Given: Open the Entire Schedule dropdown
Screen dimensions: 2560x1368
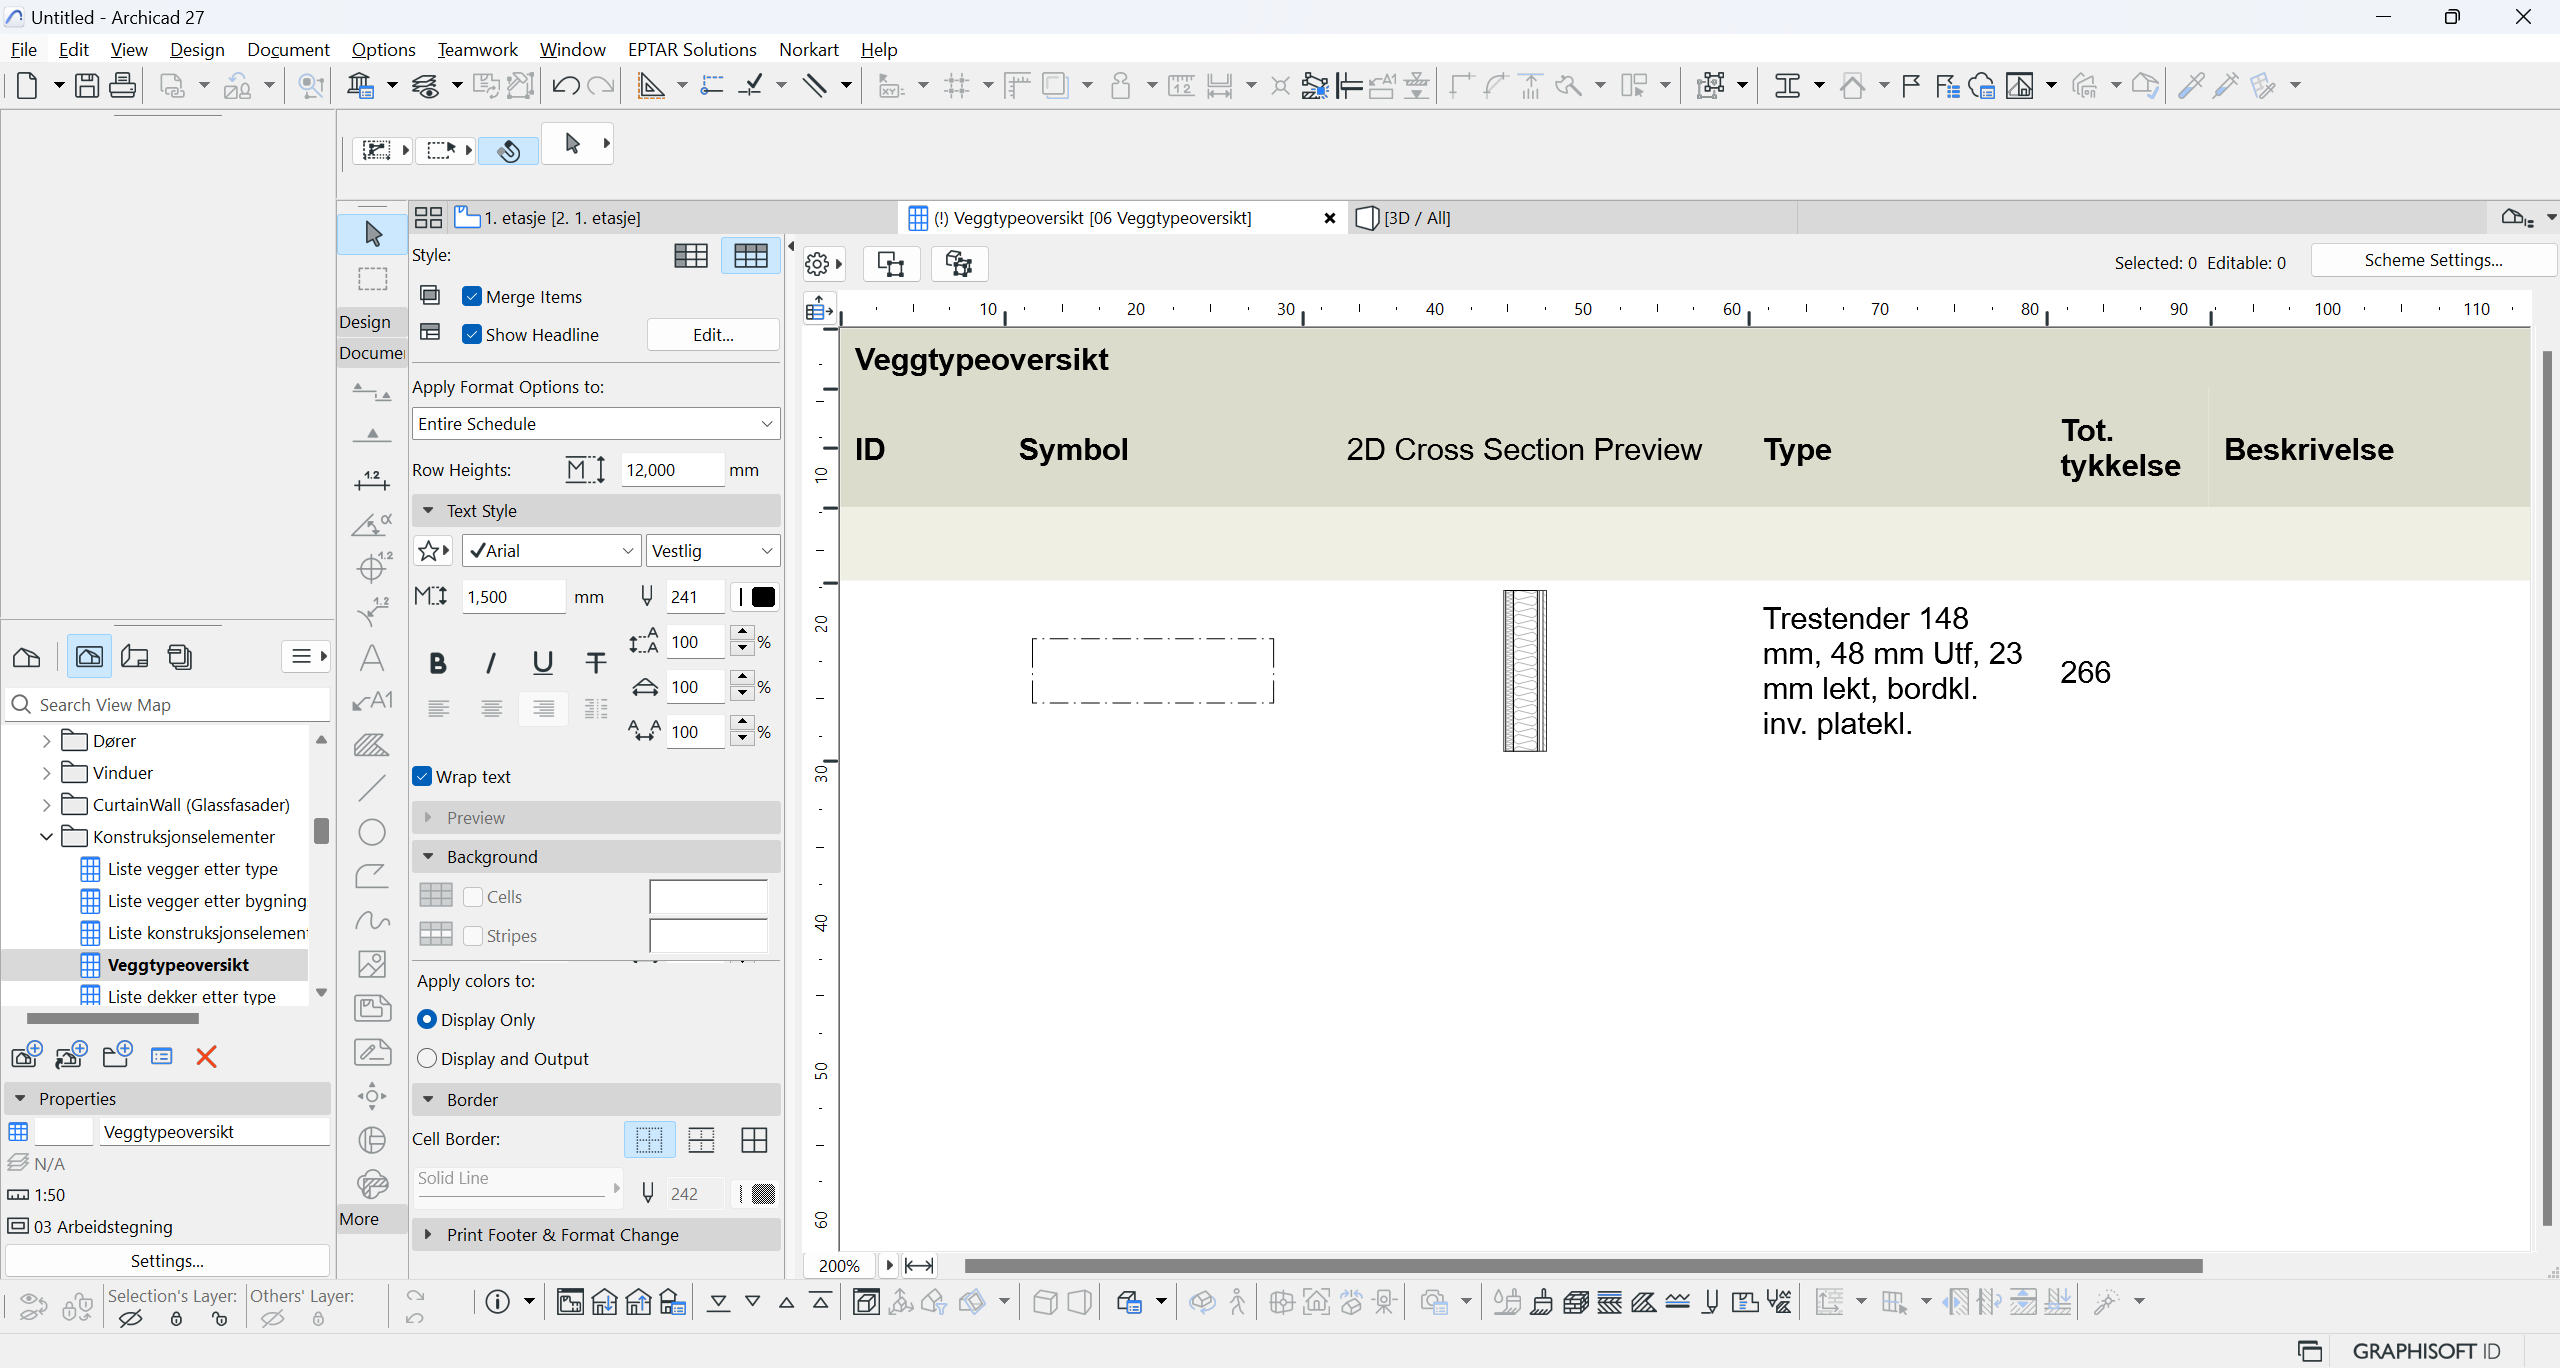Looking at the screenshot, I should [x=596, y=424].
